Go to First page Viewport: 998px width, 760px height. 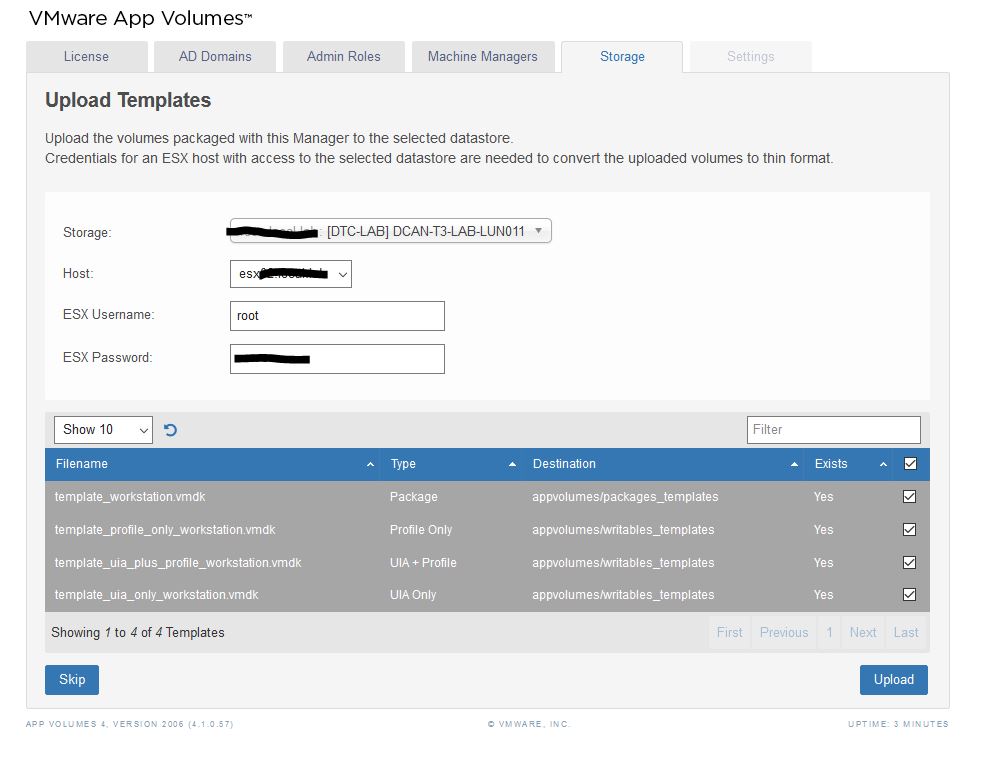coord(729,633)
